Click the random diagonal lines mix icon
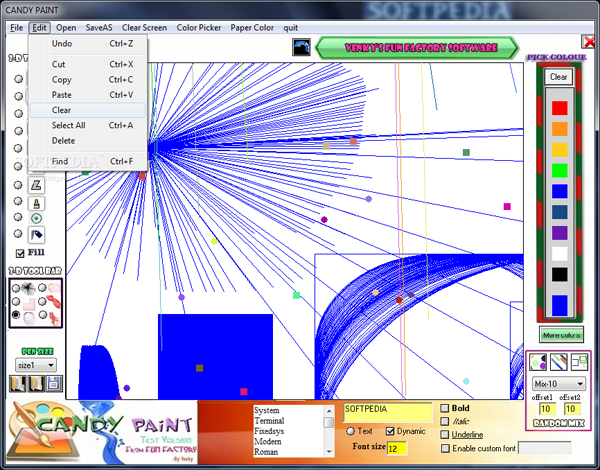 coord(558,362)
